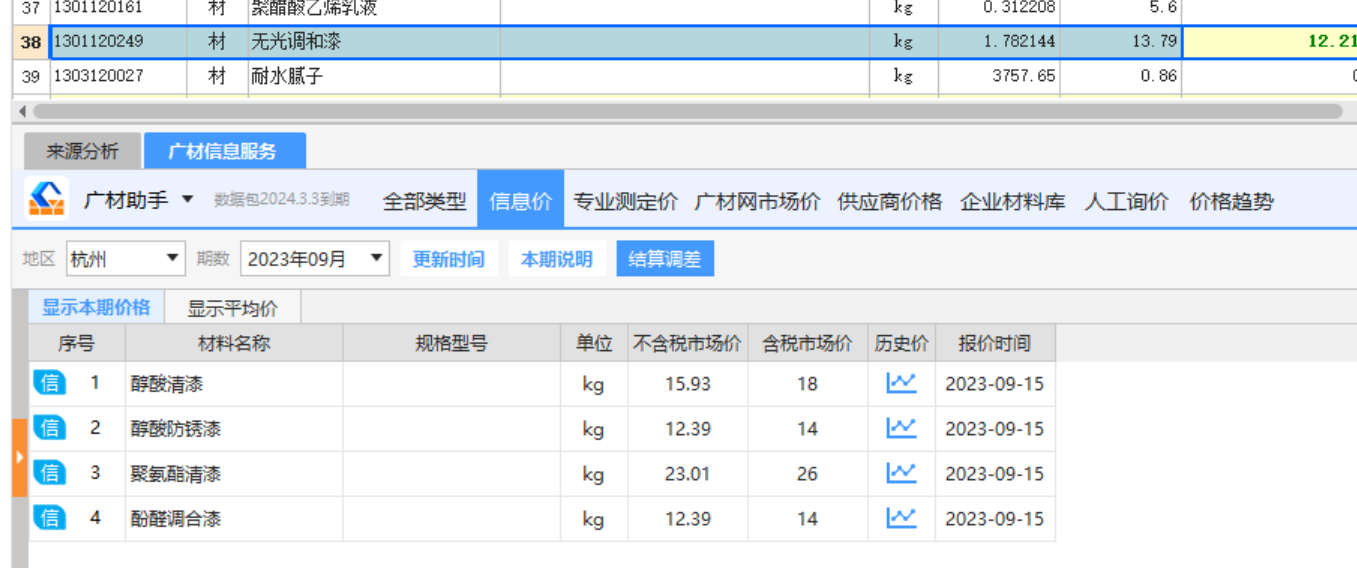Select row 39 header in the materials table
Viewport: 1357px width, 568px height.
(31, 76)
